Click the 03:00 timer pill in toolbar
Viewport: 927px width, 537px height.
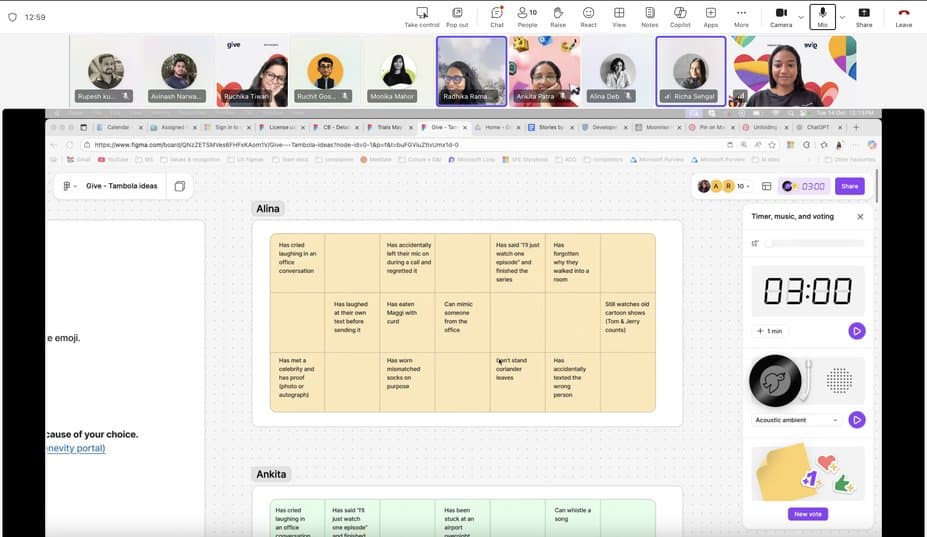pyautogui.click(x=805, y=186)
